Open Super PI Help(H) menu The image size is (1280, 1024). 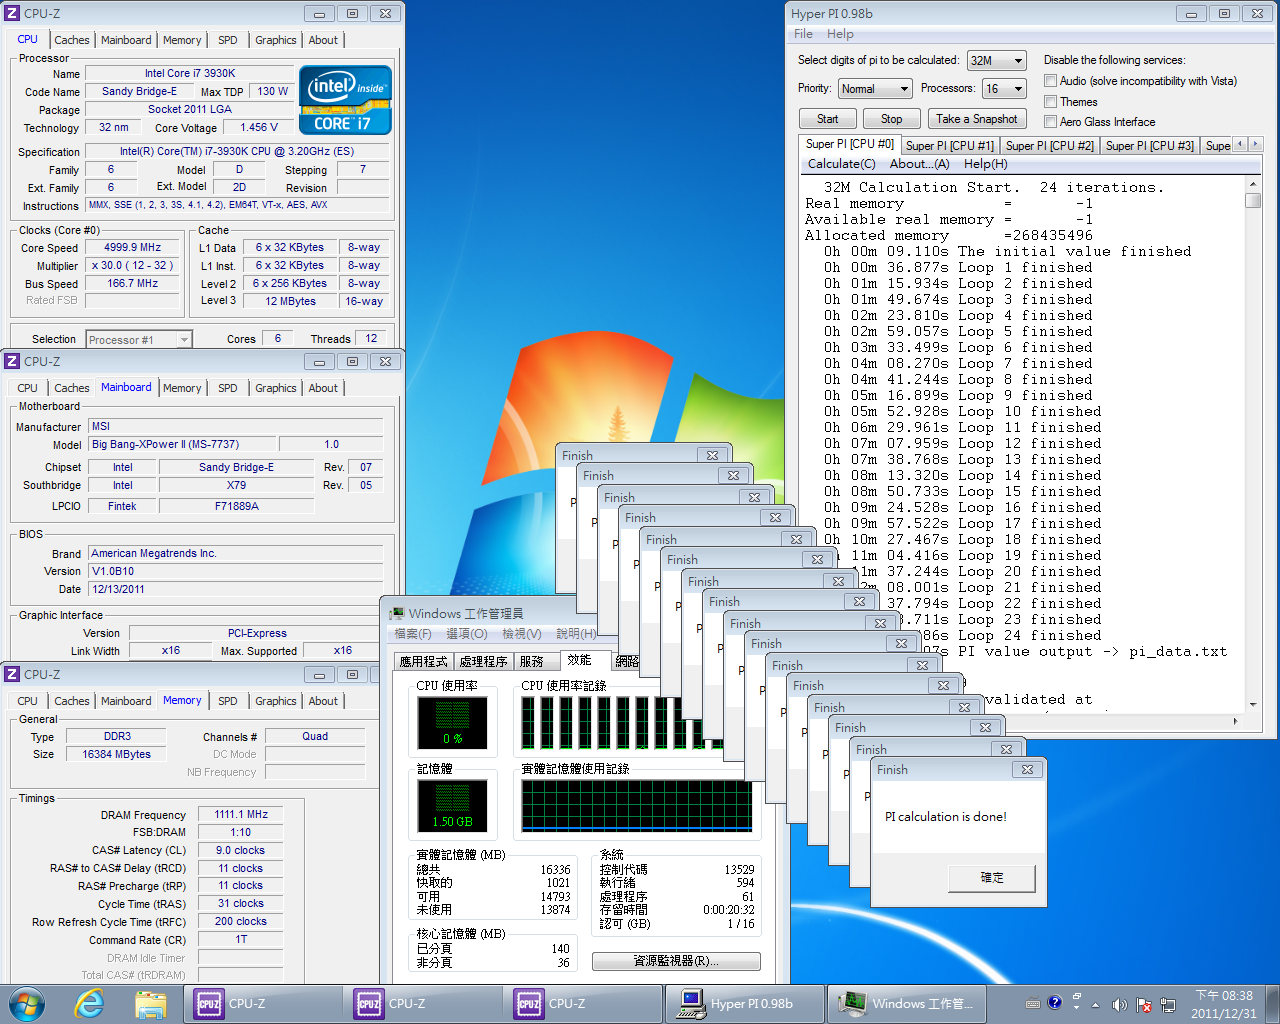[985, 164]
